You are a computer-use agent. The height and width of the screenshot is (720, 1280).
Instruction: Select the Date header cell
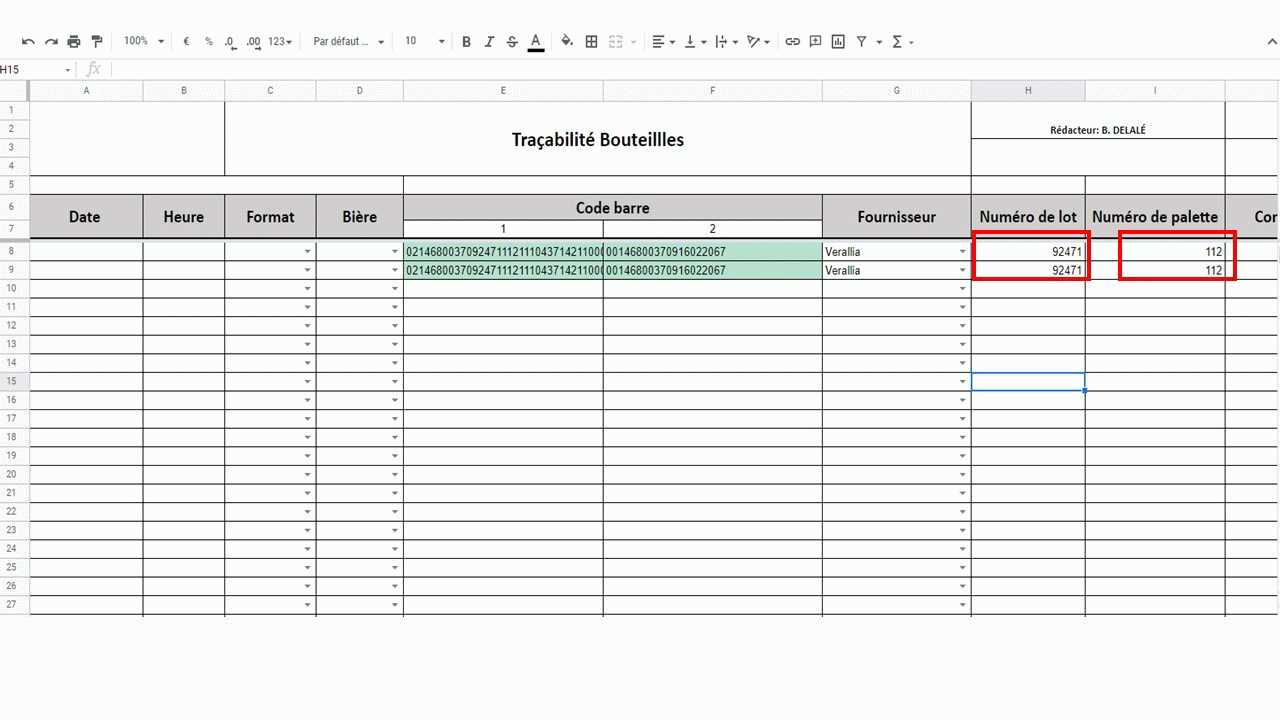pyautogui.click(x=86, y=217)
